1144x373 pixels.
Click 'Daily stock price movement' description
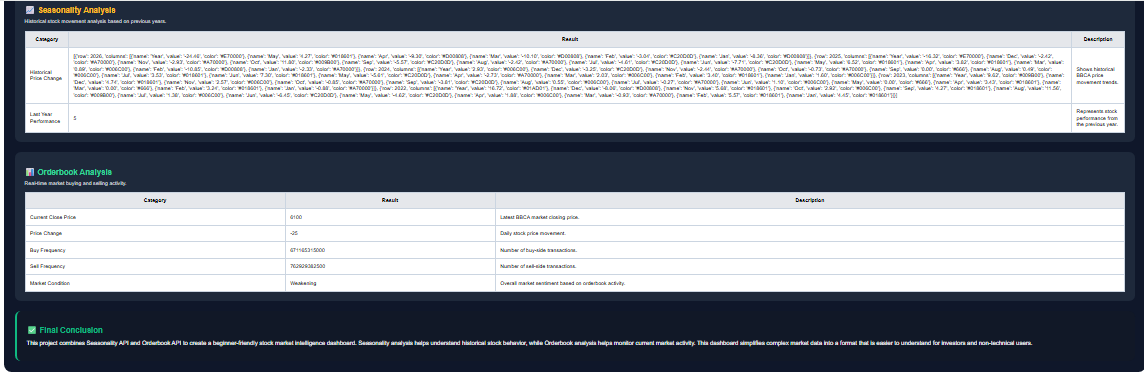click(533, 233)
